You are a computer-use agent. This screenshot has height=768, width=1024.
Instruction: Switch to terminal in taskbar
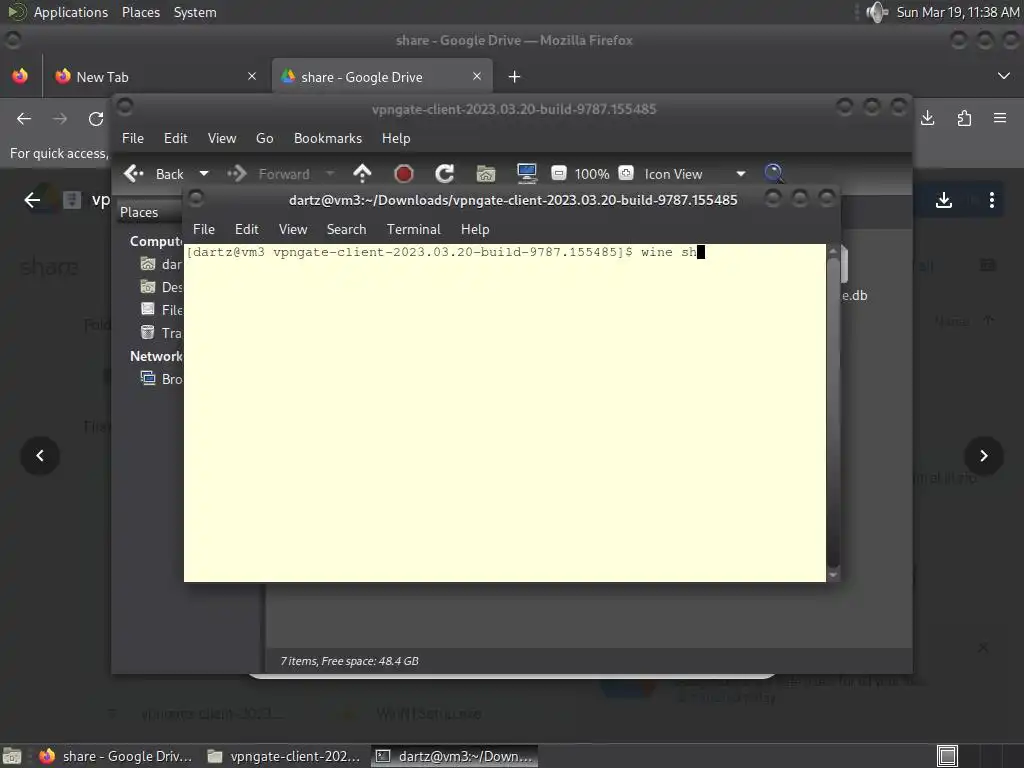[x=455, y=756]
